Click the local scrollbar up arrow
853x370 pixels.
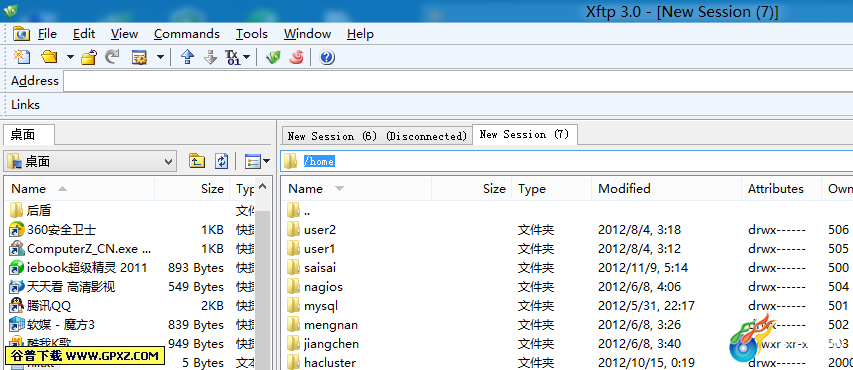(x=263, y=188)
